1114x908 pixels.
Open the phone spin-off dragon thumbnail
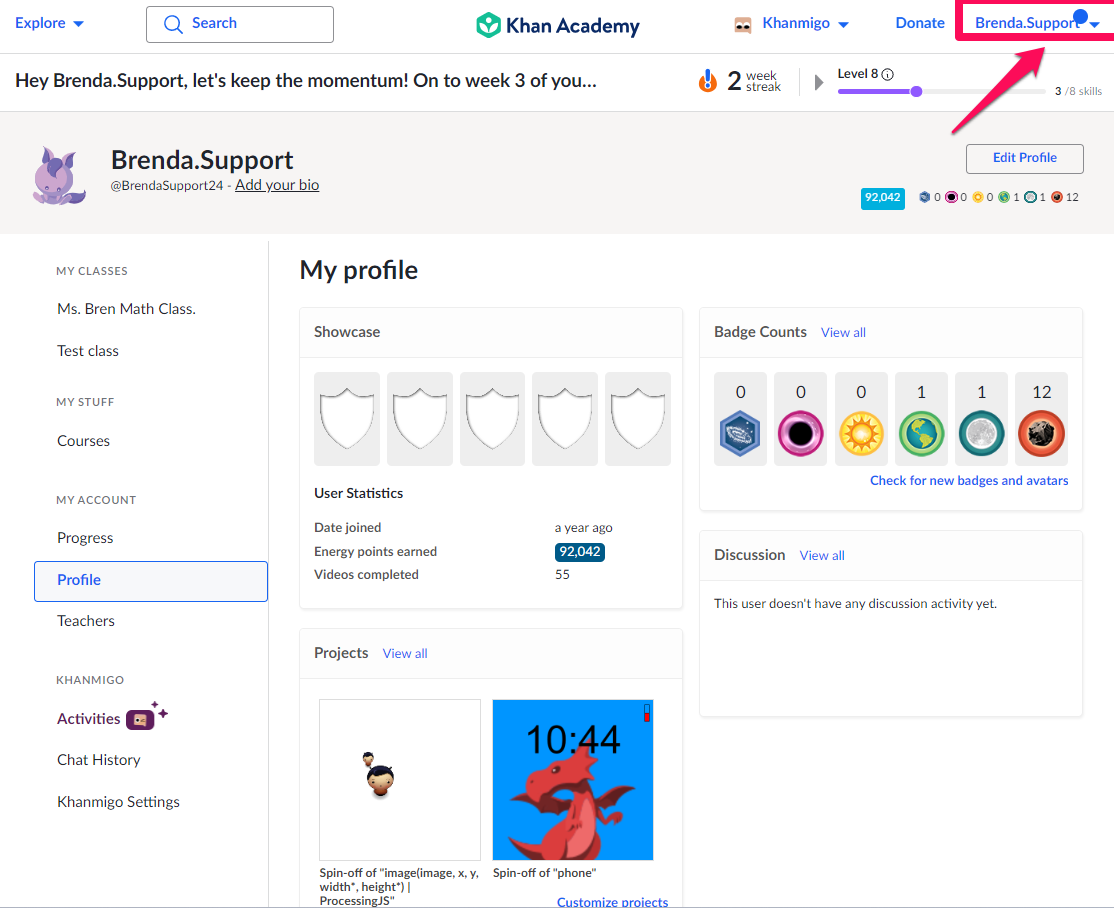click(573, 779)
